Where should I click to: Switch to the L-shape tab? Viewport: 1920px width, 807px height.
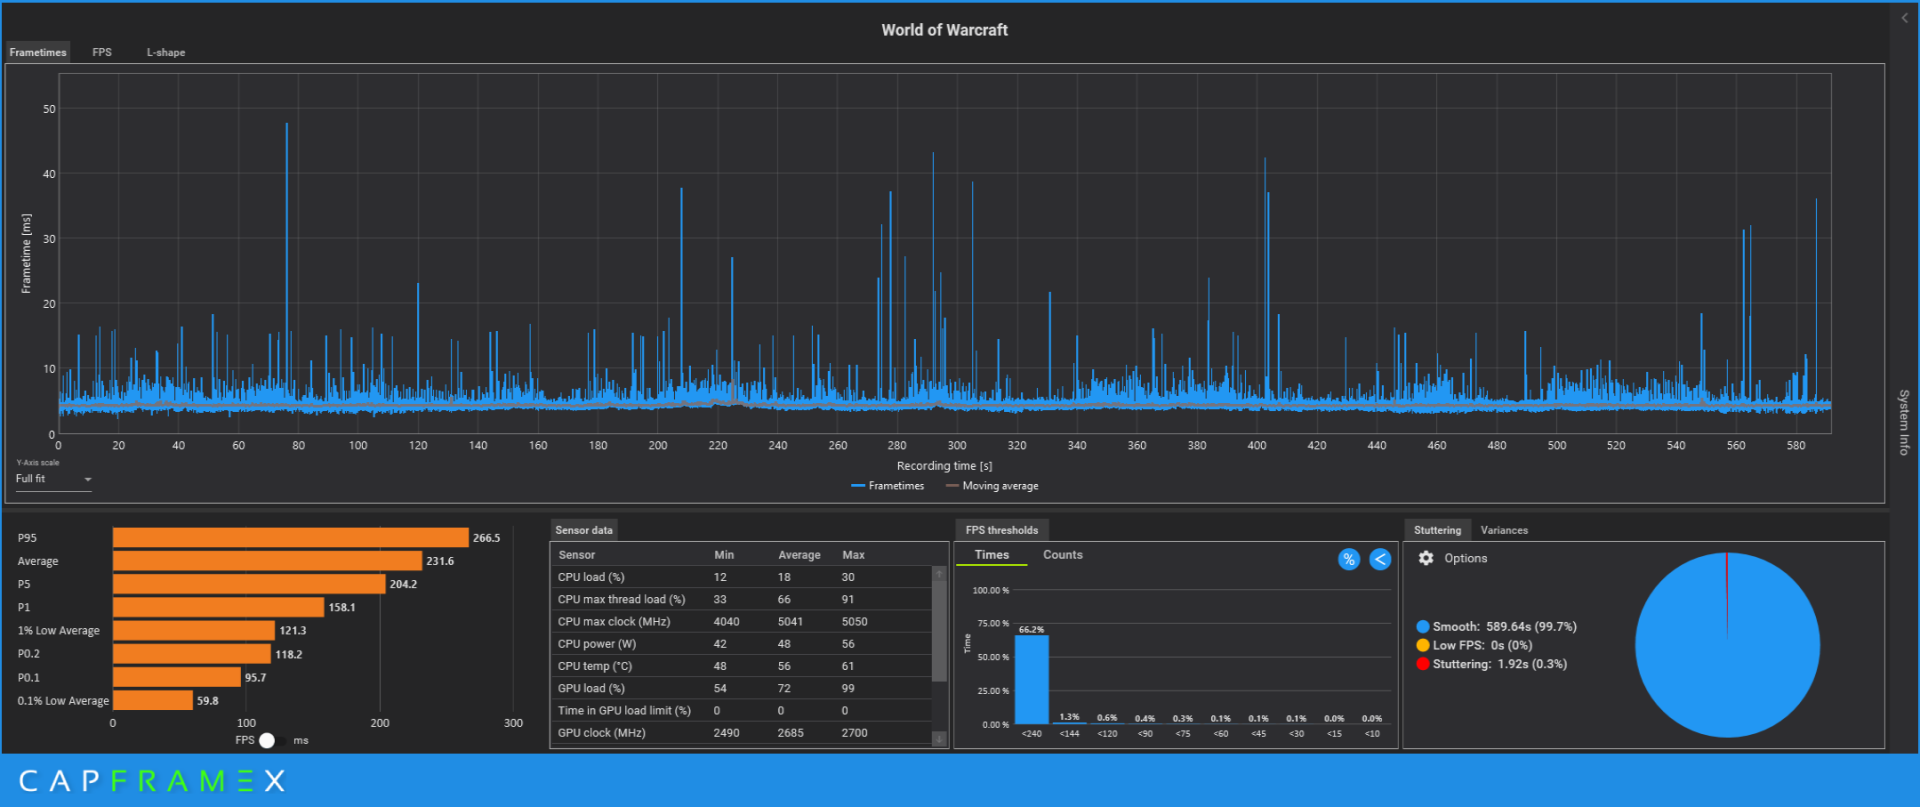[x=166, y=52]
